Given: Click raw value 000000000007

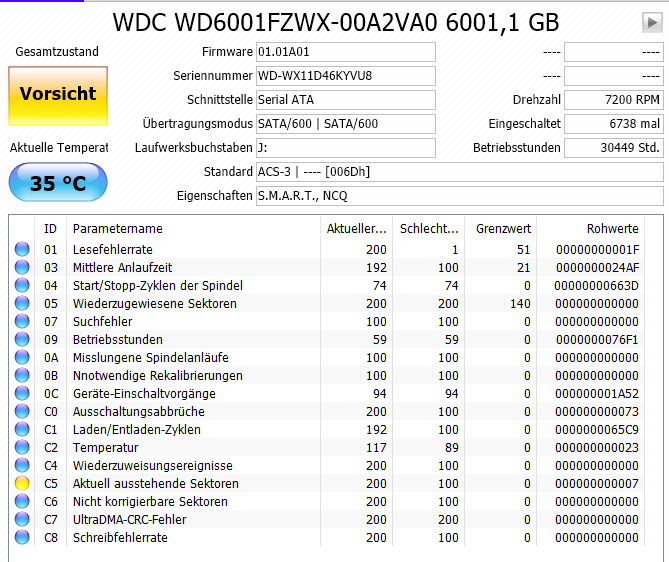Looking at the screenshot, I should coord(597,483).
